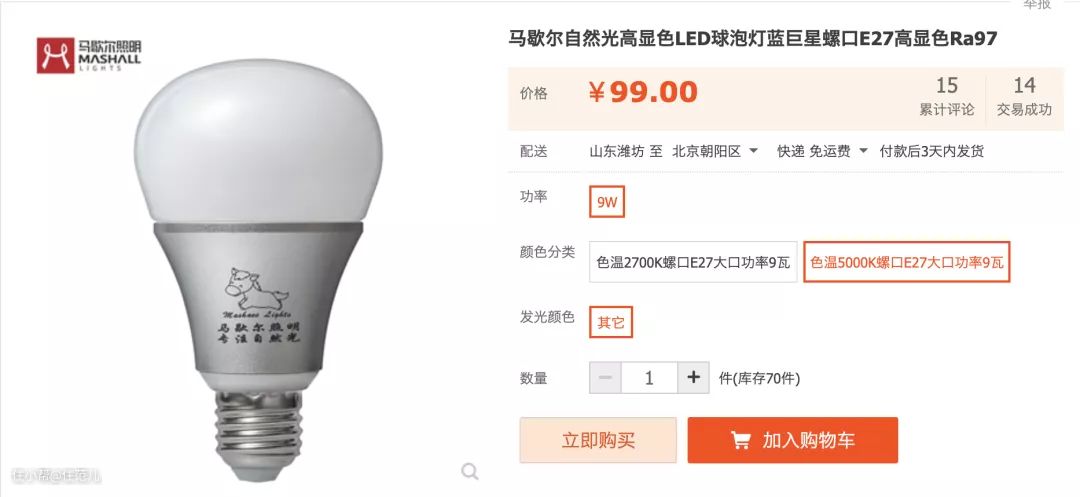Screen dimensions: 1080x497
Task: Choose 色温5000K螺口E27 color option
Action: tap(907, 262)
